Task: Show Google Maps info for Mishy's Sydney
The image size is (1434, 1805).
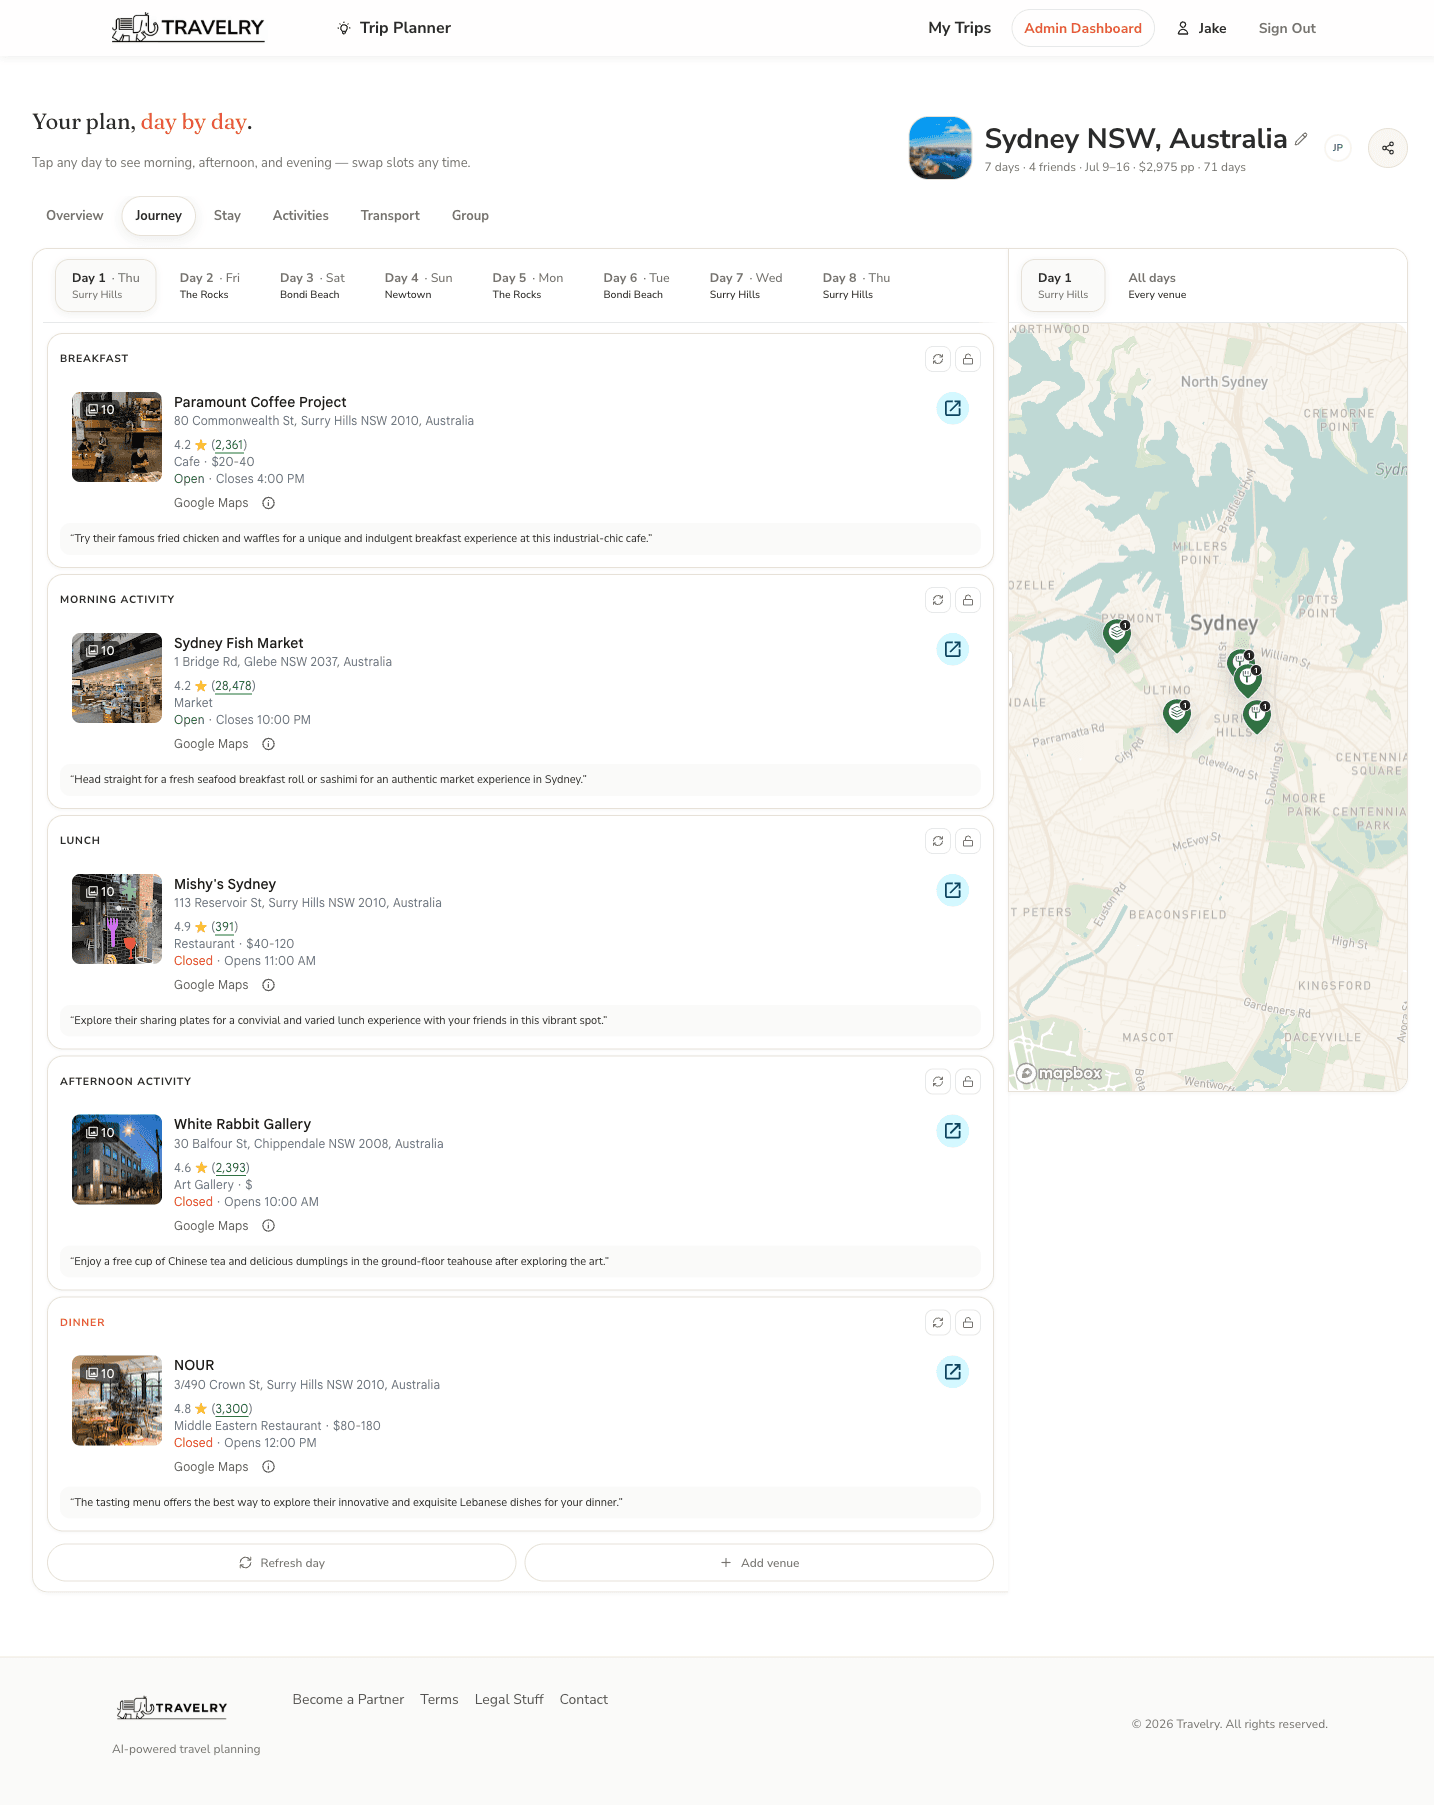Action: [x=268, y=985]
